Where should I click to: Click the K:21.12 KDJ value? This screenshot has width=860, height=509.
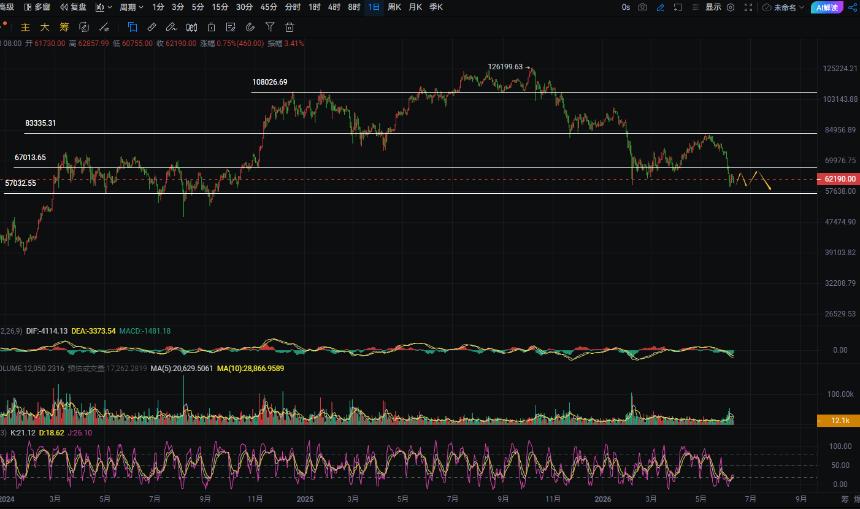pyautogui.click(x=23, y=433)
